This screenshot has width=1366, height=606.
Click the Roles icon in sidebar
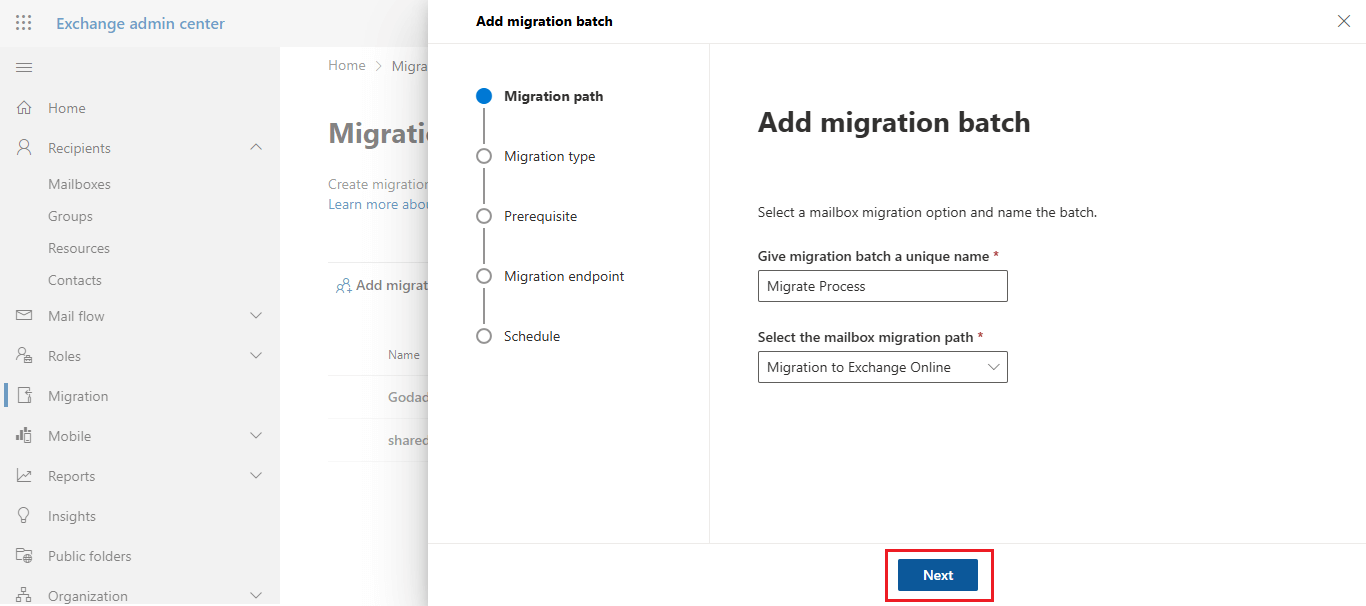tap(25, 356)
